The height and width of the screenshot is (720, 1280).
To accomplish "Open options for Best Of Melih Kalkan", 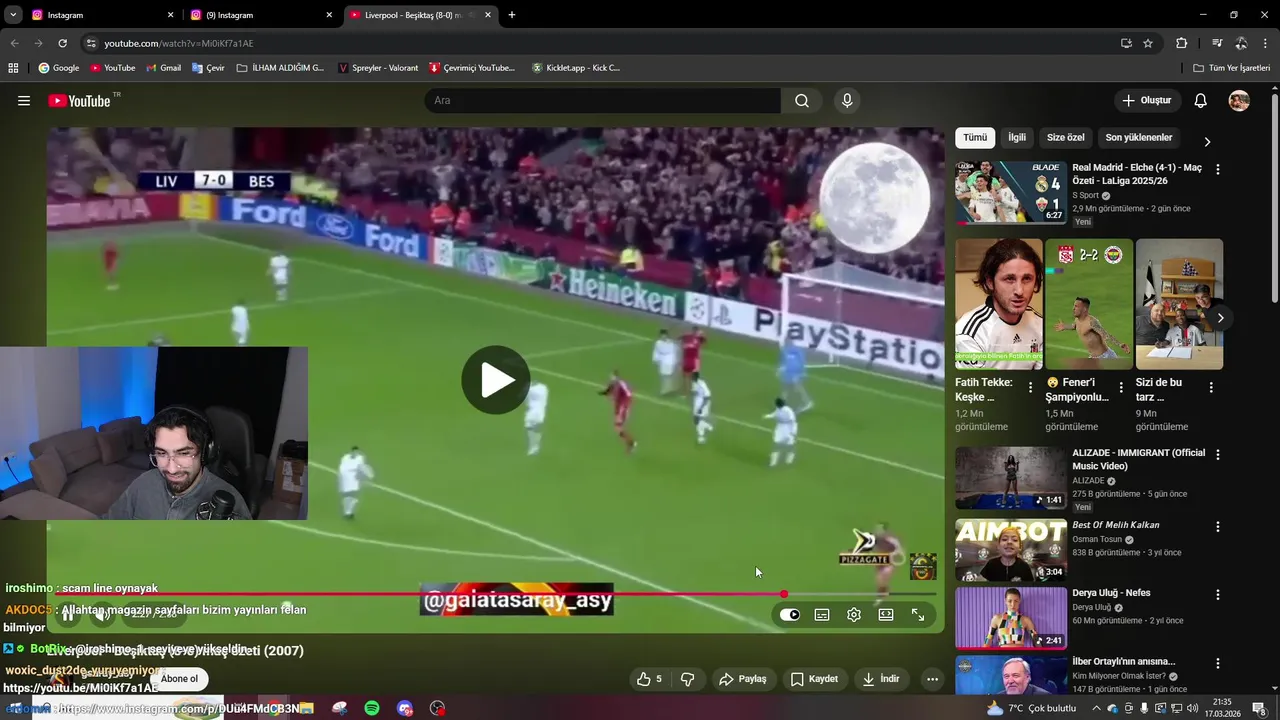I will coord(1218,527).
